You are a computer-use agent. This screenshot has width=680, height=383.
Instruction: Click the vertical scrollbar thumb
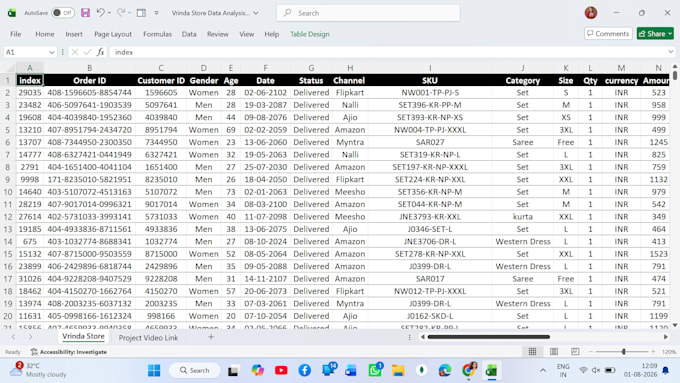pyautogui.click(x=675, y=75)
